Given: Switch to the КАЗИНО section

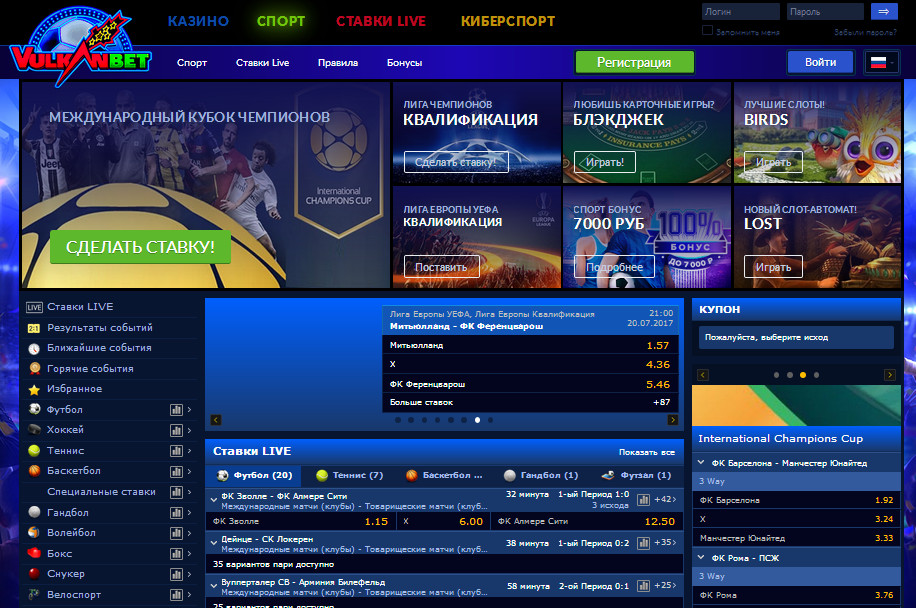Looking at the screenshot, I should point(199,21).
